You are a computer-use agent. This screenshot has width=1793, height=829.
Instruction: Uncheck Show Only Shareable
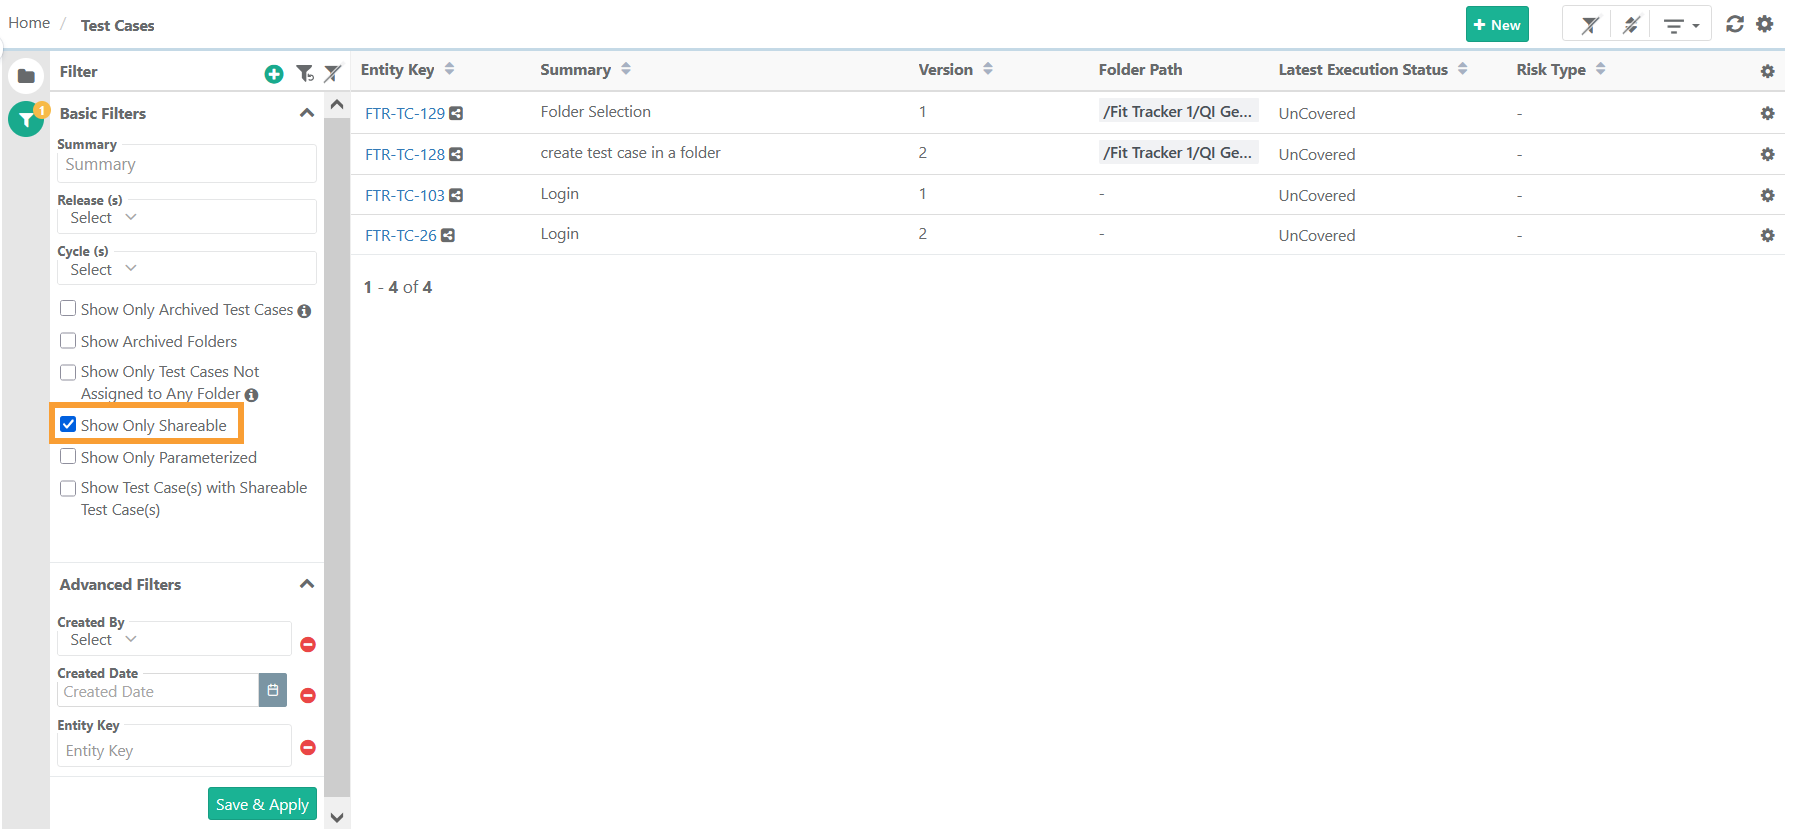68,424
